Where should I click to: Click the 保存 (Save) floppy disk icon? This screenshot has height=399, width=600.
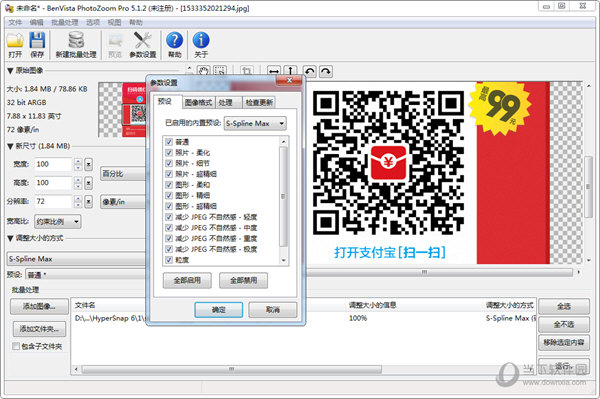click(37, 40)
